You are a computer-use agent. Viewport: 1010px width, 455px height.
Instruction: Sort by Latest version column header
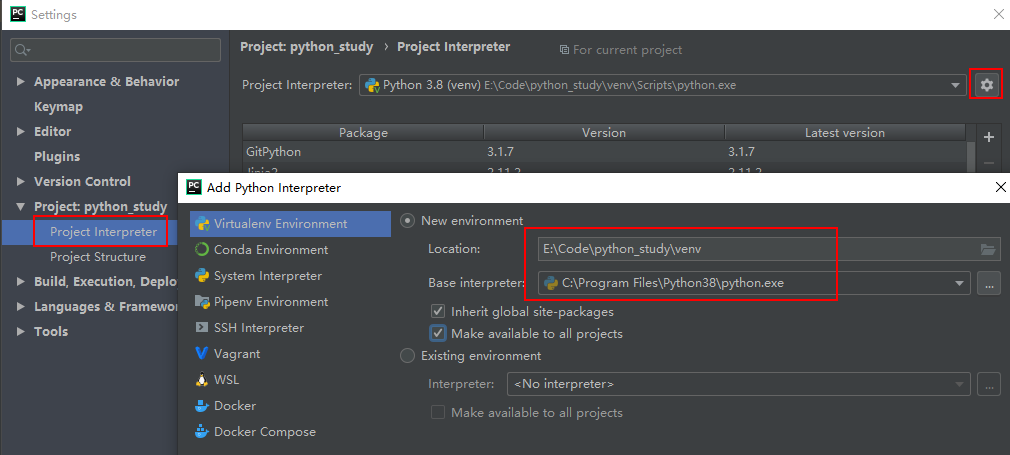click(845, 133)
